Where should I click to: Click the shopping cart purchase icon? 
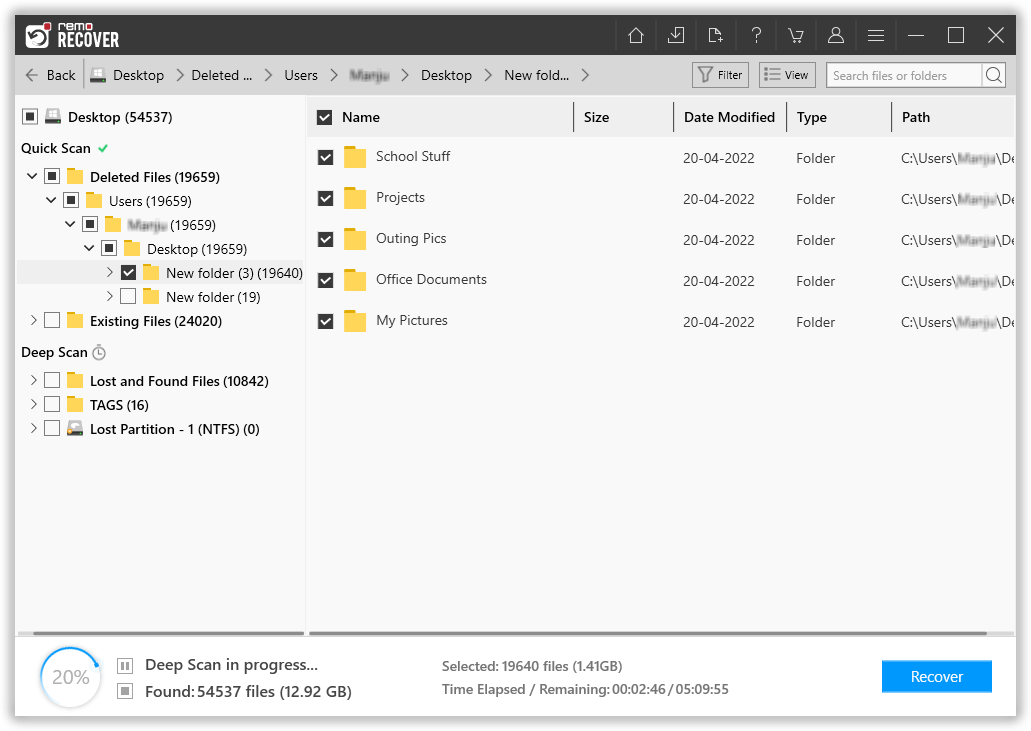click(x=796, y=34)
